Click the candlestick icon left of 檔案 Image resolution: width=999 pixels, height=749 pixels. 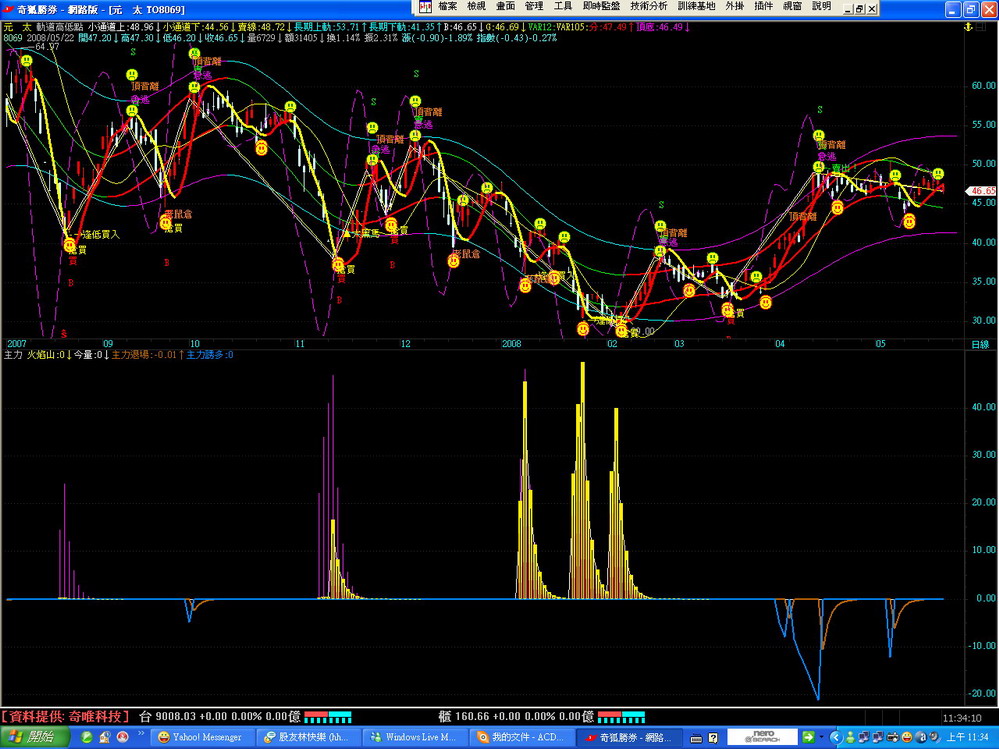point(425,7)
